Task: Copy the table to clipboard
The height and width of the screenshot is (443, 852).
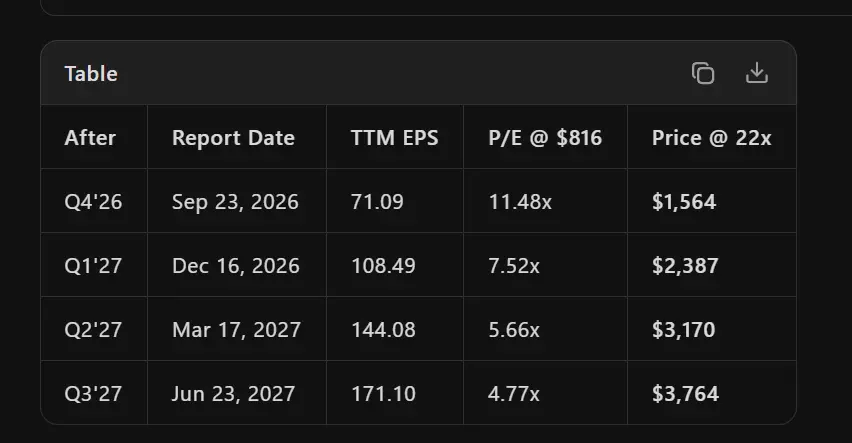Action: tap(703, 73)
